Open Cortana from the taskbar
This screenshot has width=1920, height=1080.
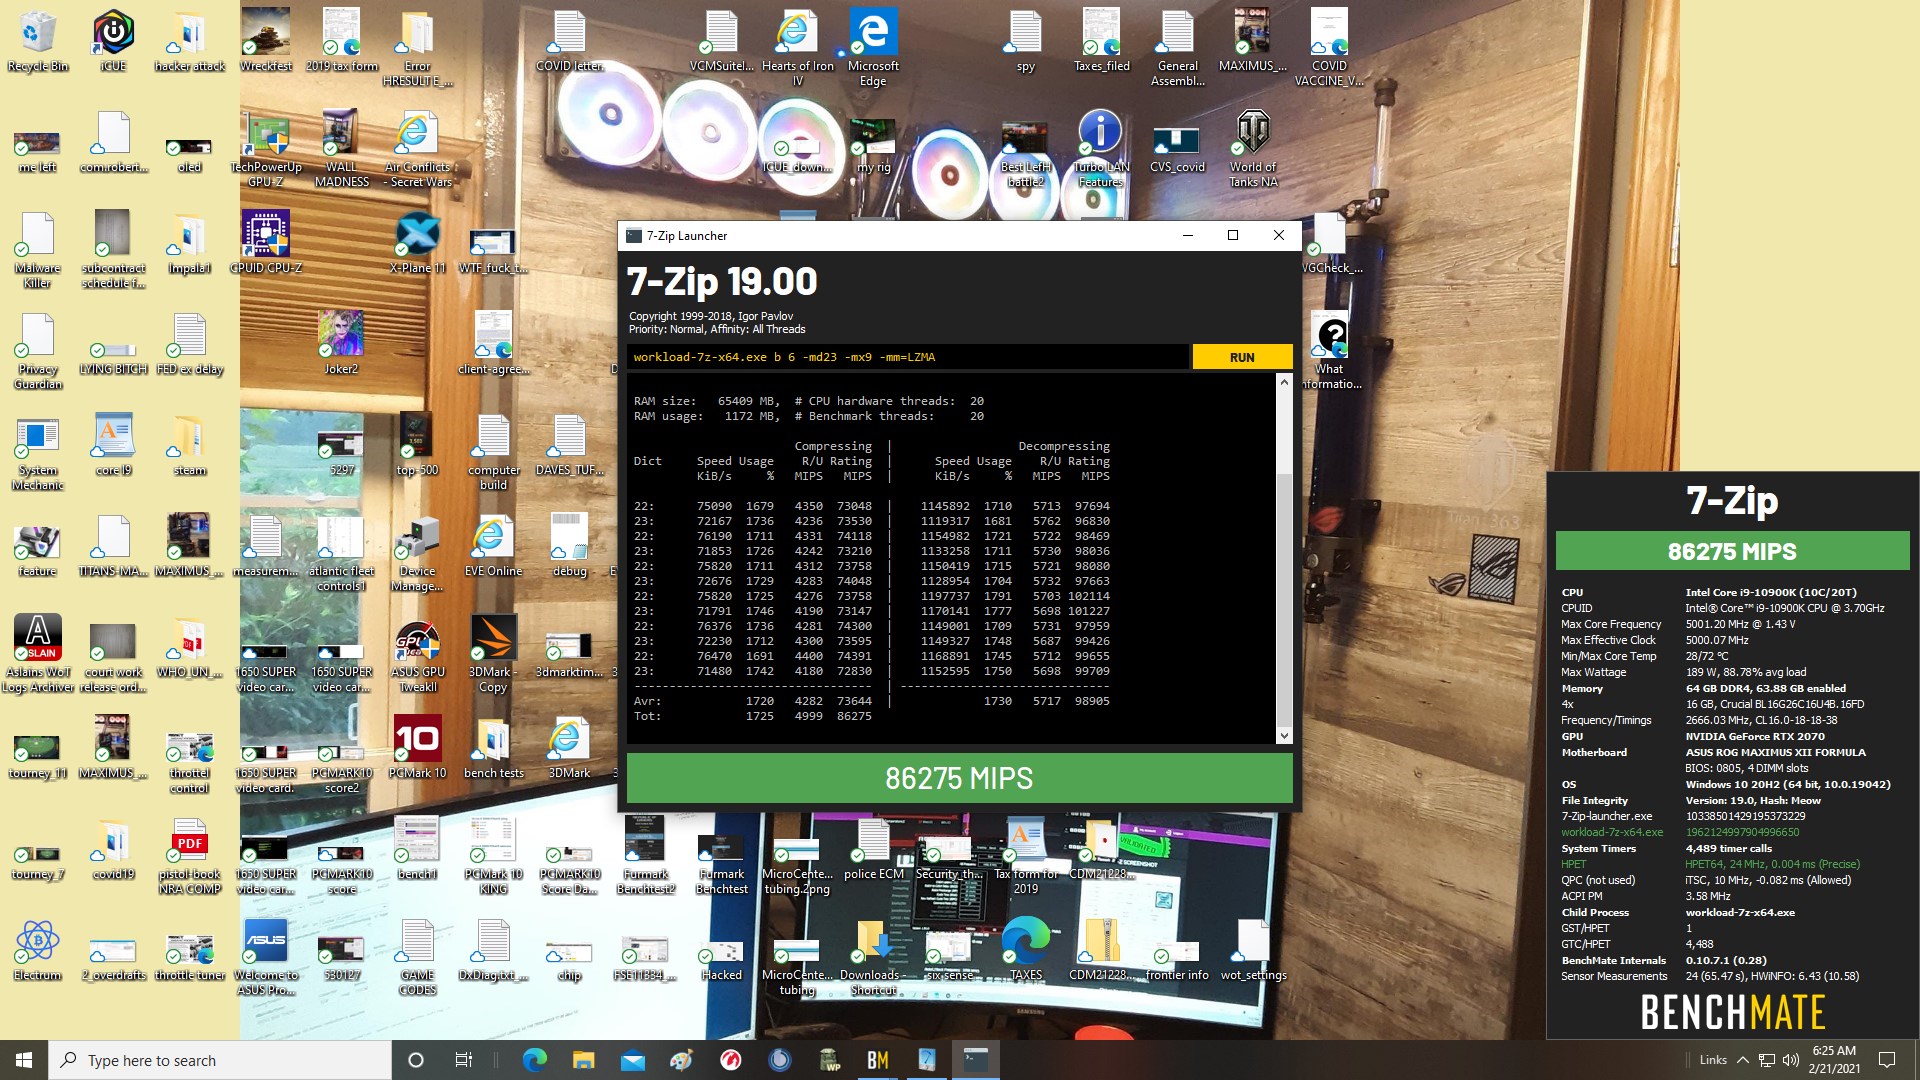point(416,1060)
